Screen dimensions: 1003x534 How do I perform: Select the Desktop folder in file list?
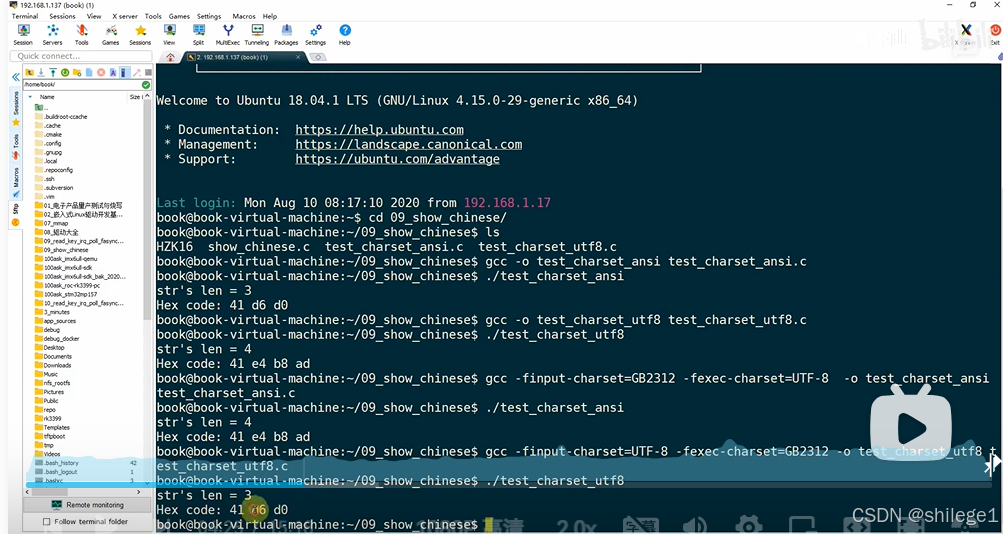click(49, 347)
